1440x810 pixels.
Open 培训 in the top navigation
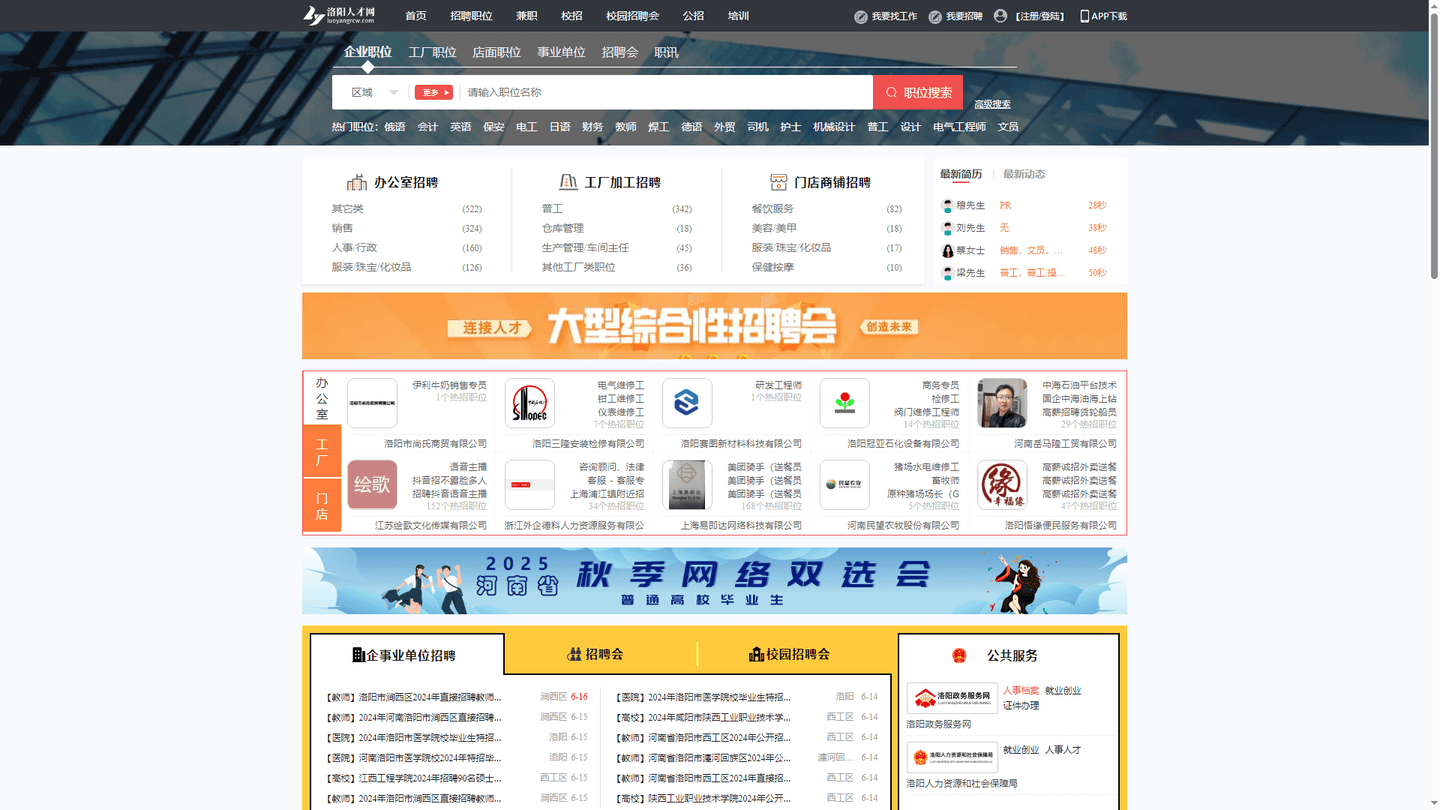tap(738, 16)
